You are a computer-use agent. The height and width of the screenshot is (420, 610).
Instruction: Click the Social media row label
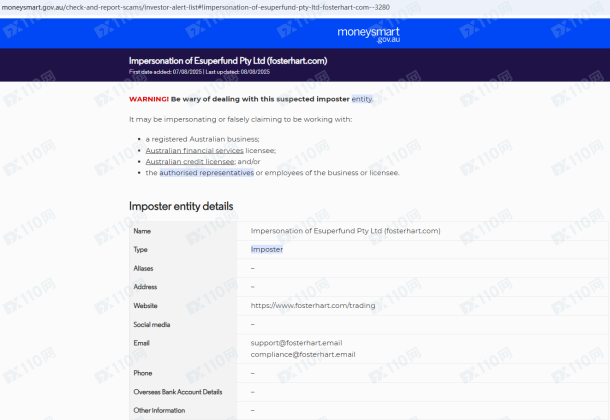[152, 324]
